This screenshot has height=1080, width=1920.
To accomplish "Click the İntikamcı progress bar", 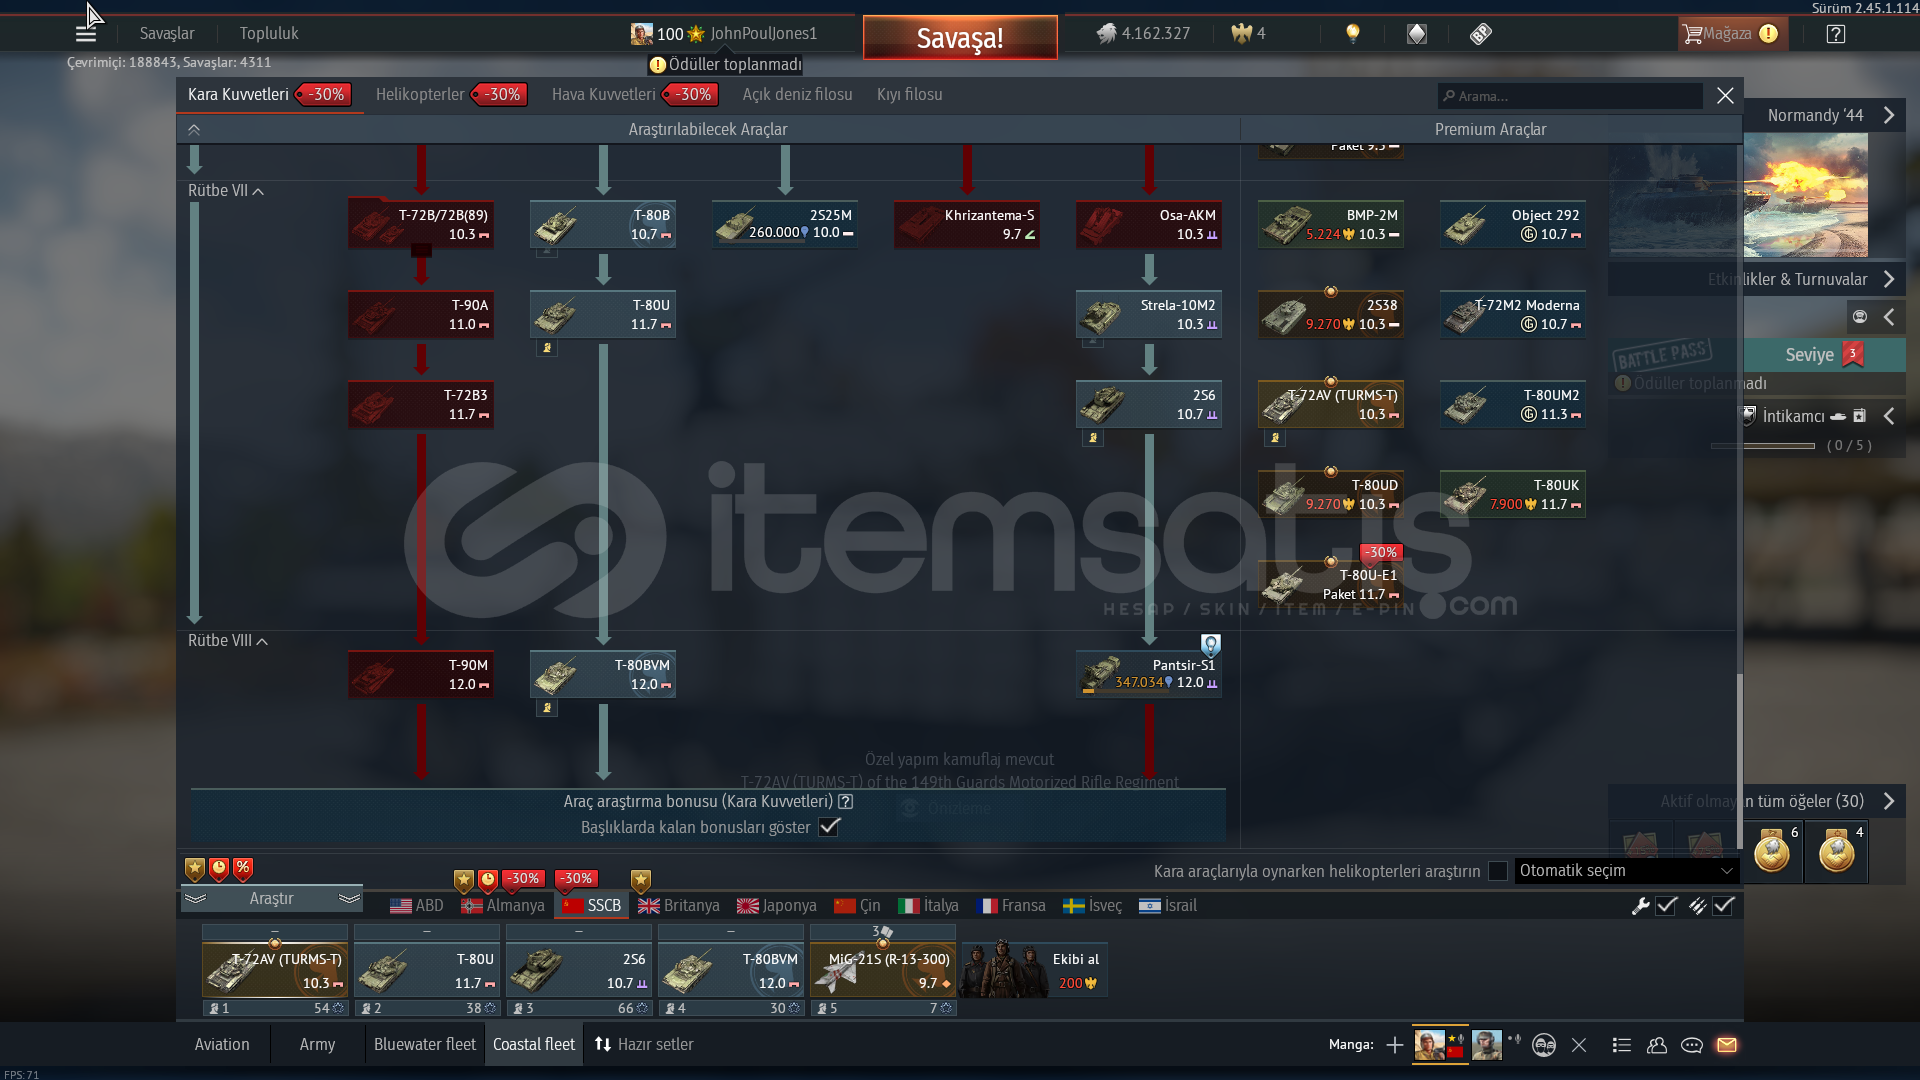I will tap(1762, 446).
